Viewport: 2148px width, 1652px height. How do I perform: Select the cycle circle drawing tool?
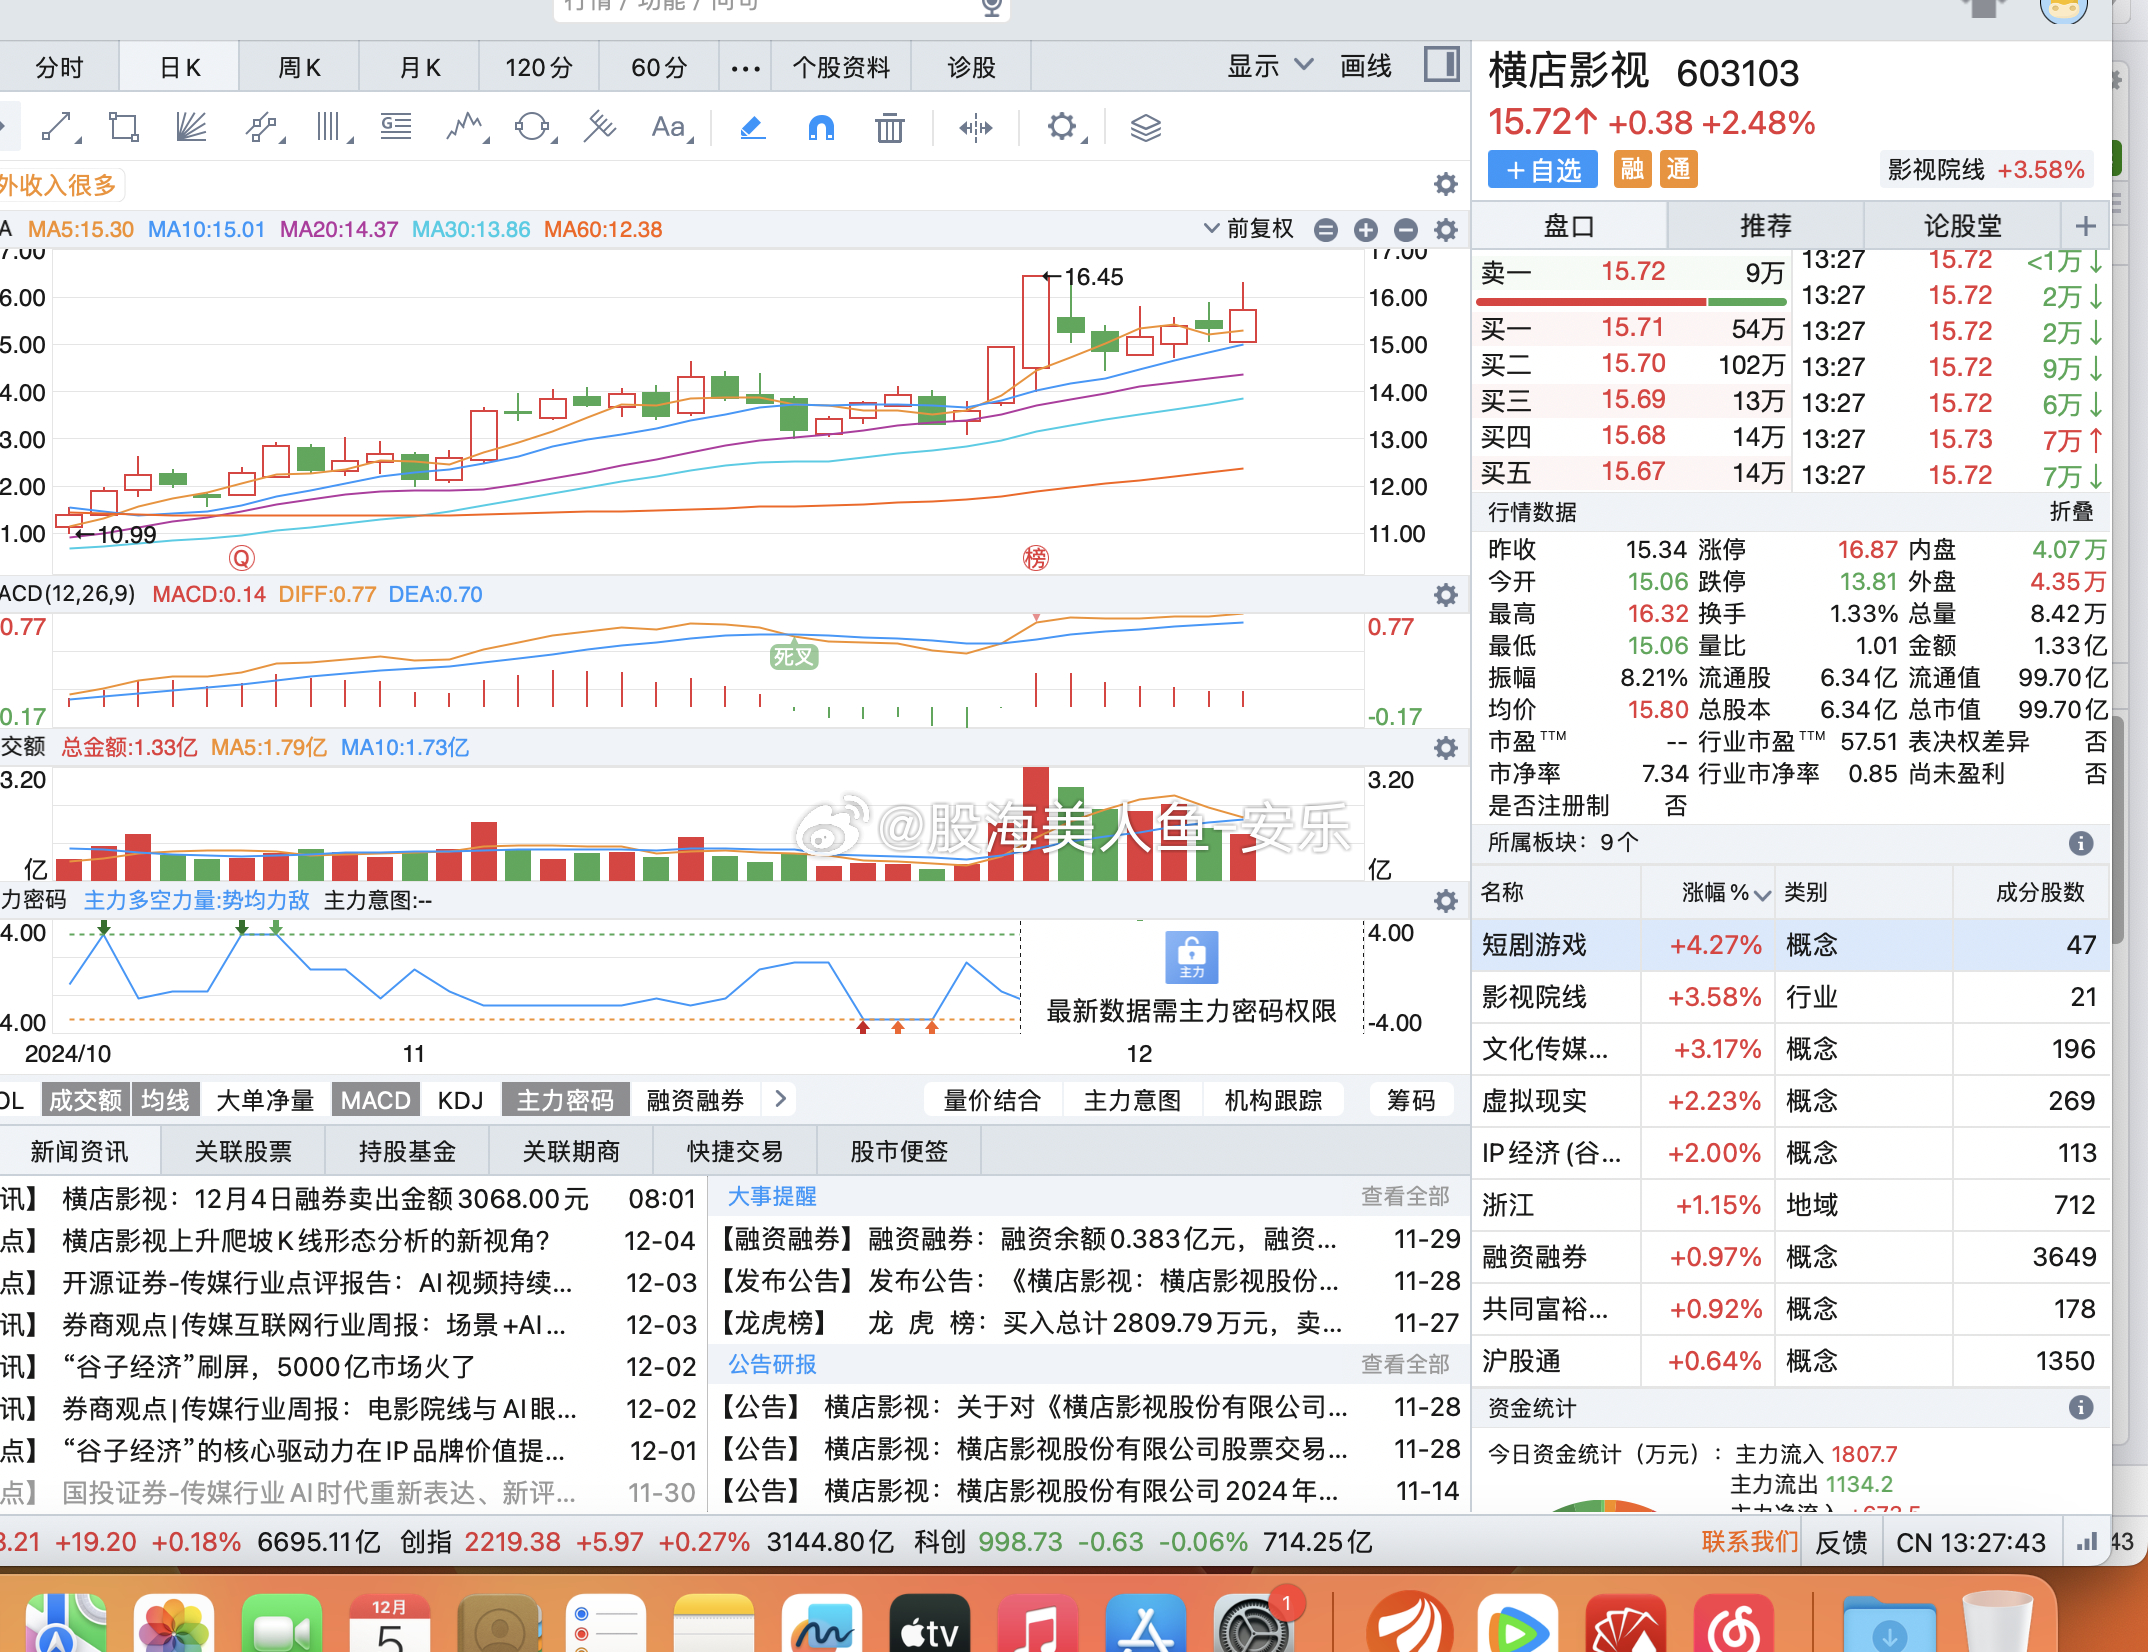(x=533, y=127)
